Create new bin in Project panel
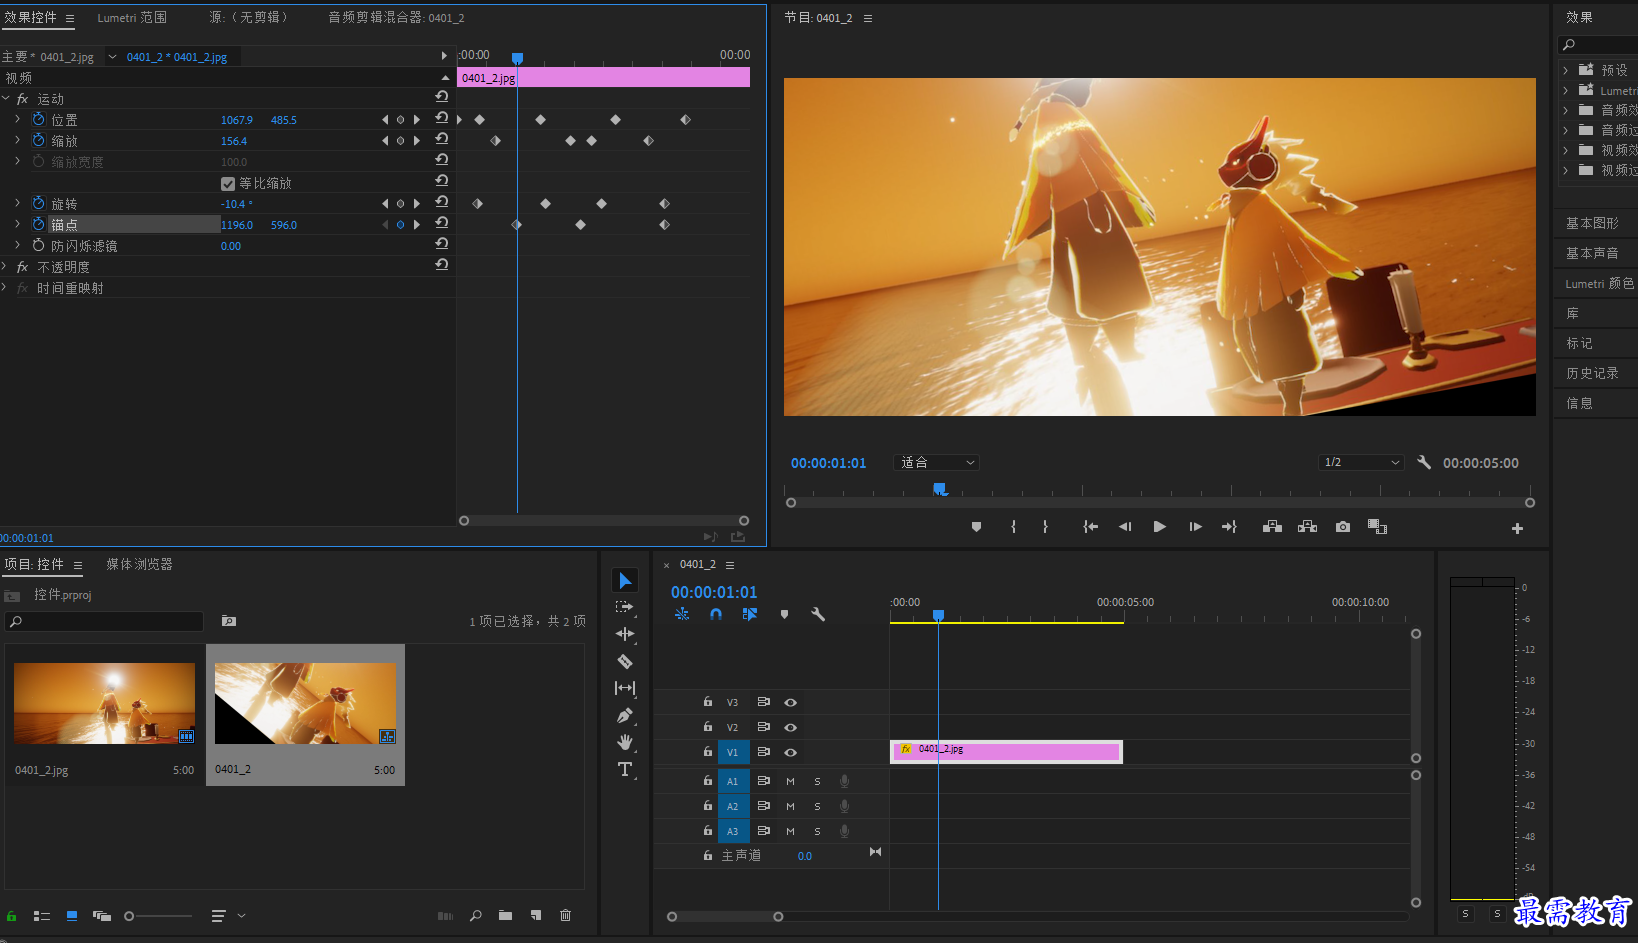Screen dimensions: 1638x943 (505, 915)
